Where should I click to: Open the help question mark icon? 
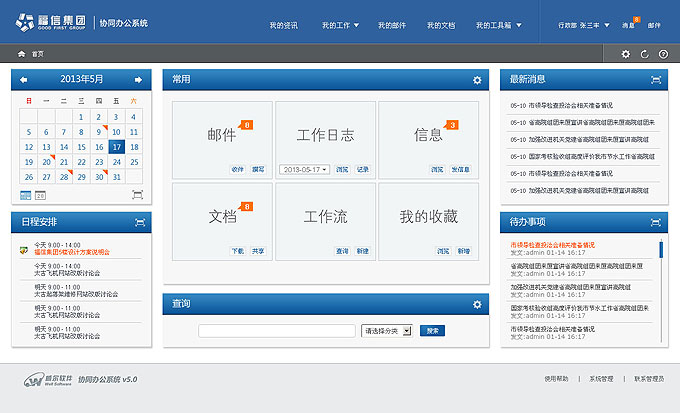pyautogui.click(x=662, y=54)
